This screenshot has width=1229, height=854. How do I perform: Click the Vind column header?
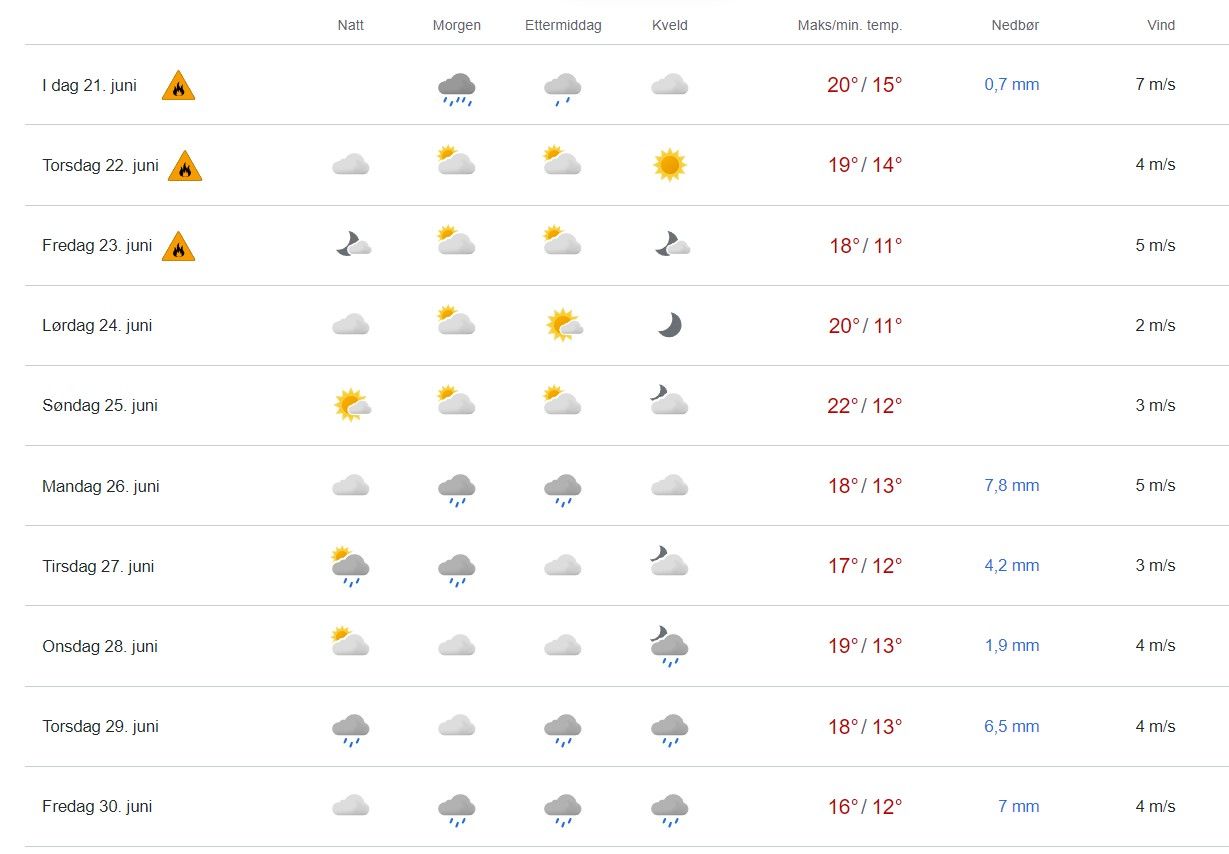click(1160, 25)
